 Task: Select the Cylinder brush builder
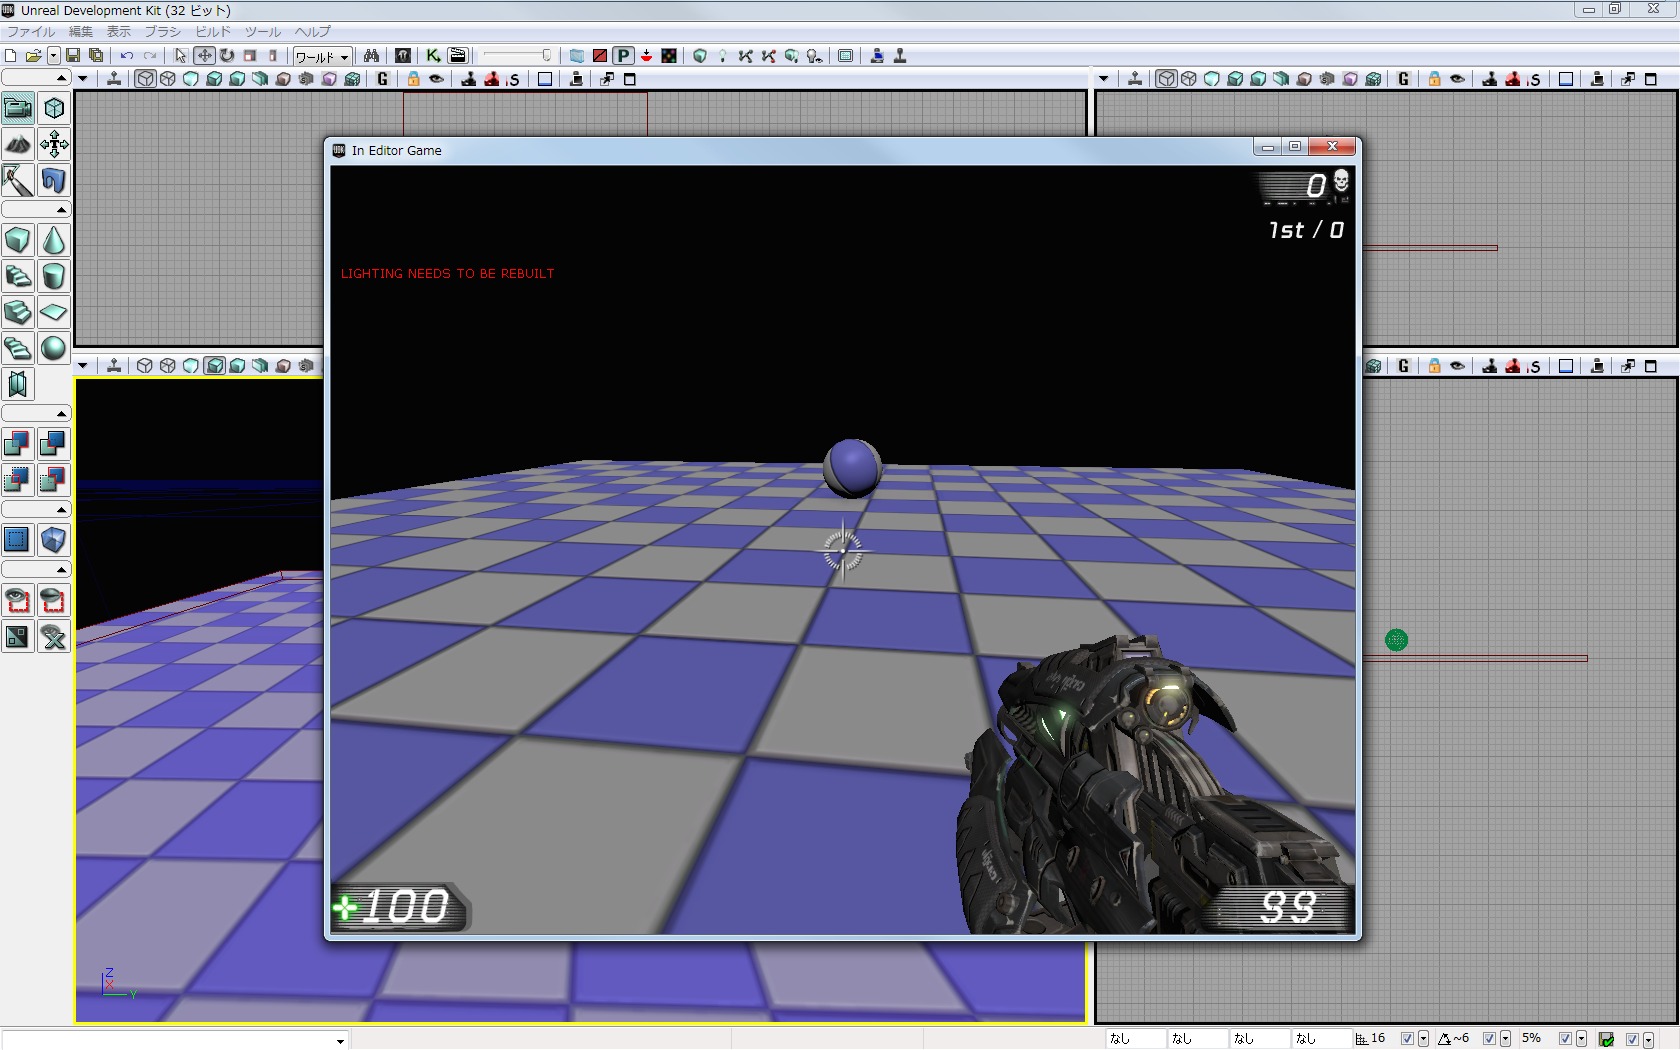54,277
